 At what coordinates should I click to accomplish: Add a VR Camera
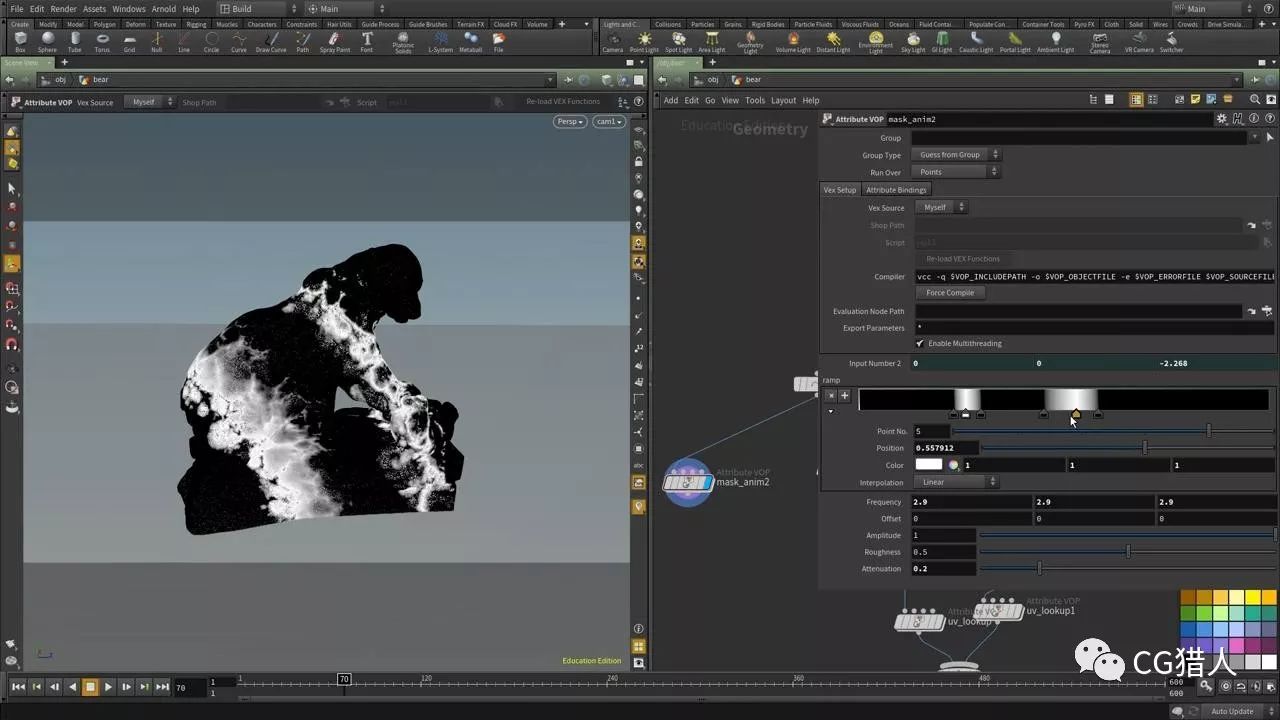[1139, 41]
